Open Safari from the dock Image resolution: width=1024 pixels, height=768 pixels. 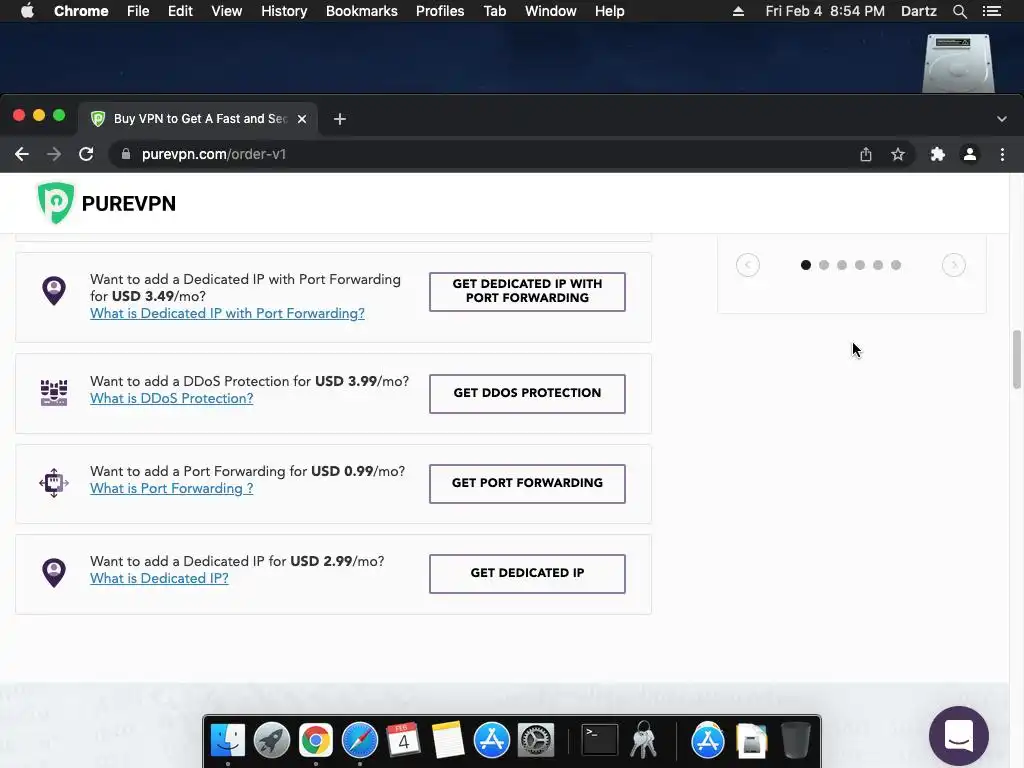[x=360, y=740]
